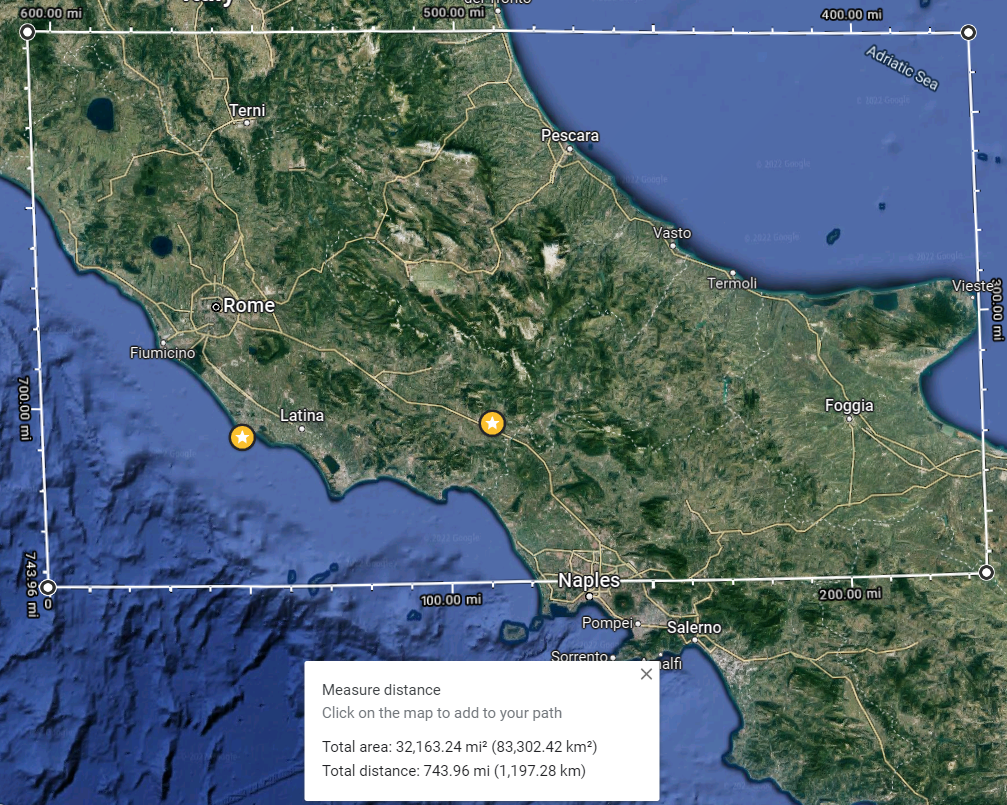Click the Naples city dot marker
1007x805 pixels.
point(589,596)
